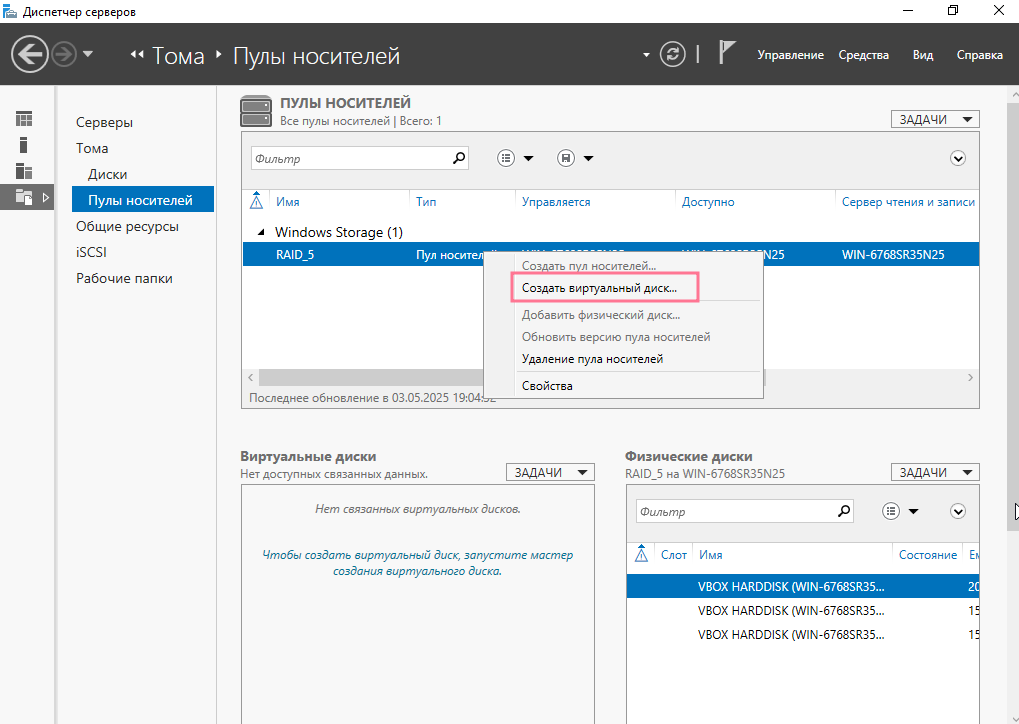Click search magnifier in storage pools filter
This screenshot has height=724, width=1019.
459,158
